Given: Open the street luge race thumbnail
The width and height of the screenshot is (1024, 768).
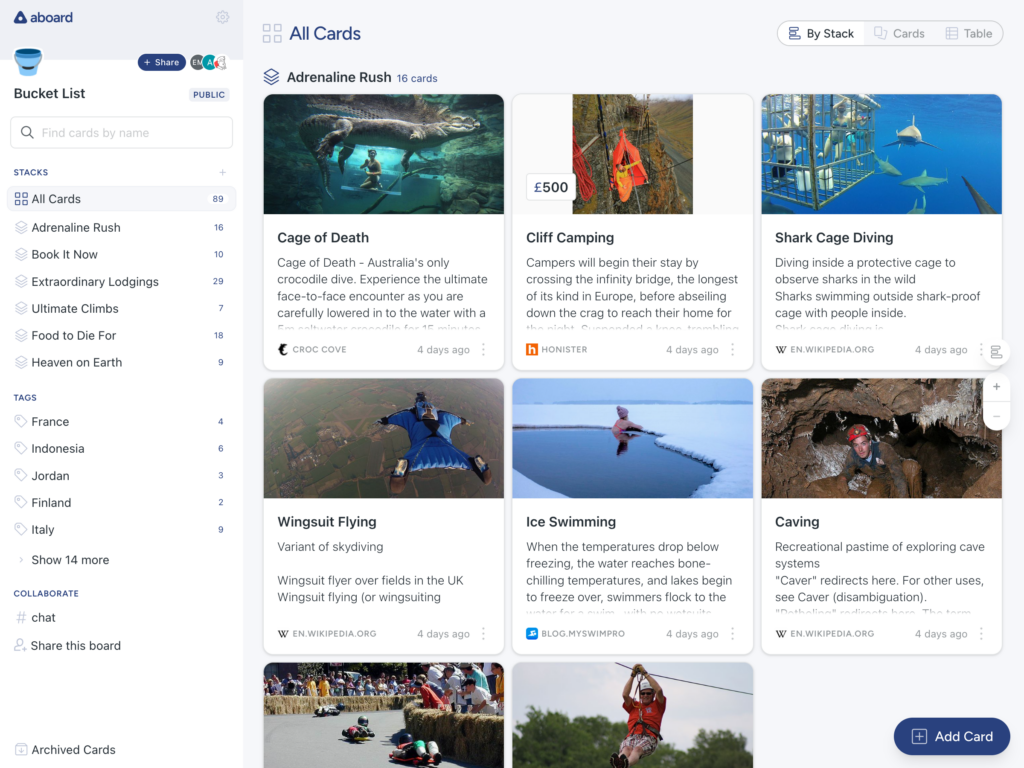Looking at the screenshot, I should 383,715.
